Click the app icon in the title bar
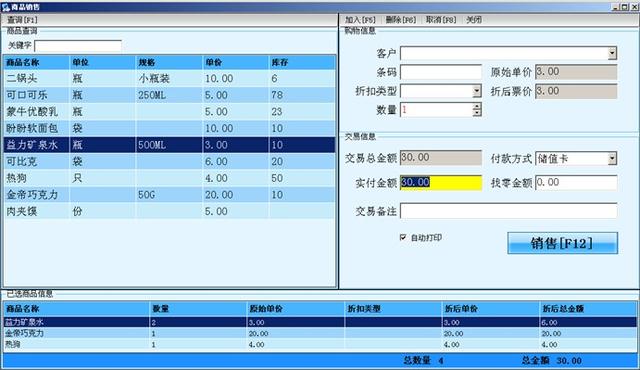Viewport: 640px width, 370px height. click(x=5, y=7)
